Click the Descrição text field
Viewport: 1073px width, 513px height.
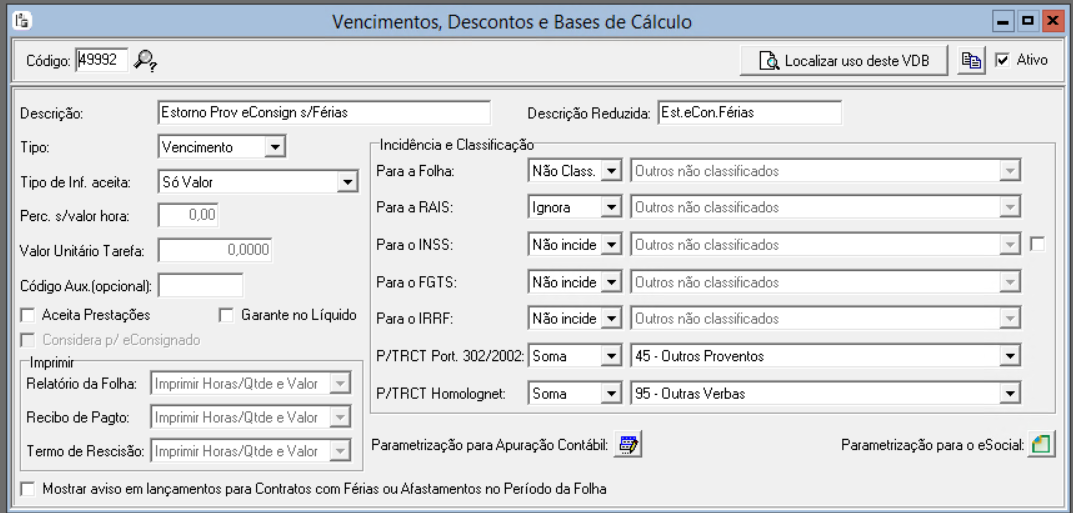[324, 112]
